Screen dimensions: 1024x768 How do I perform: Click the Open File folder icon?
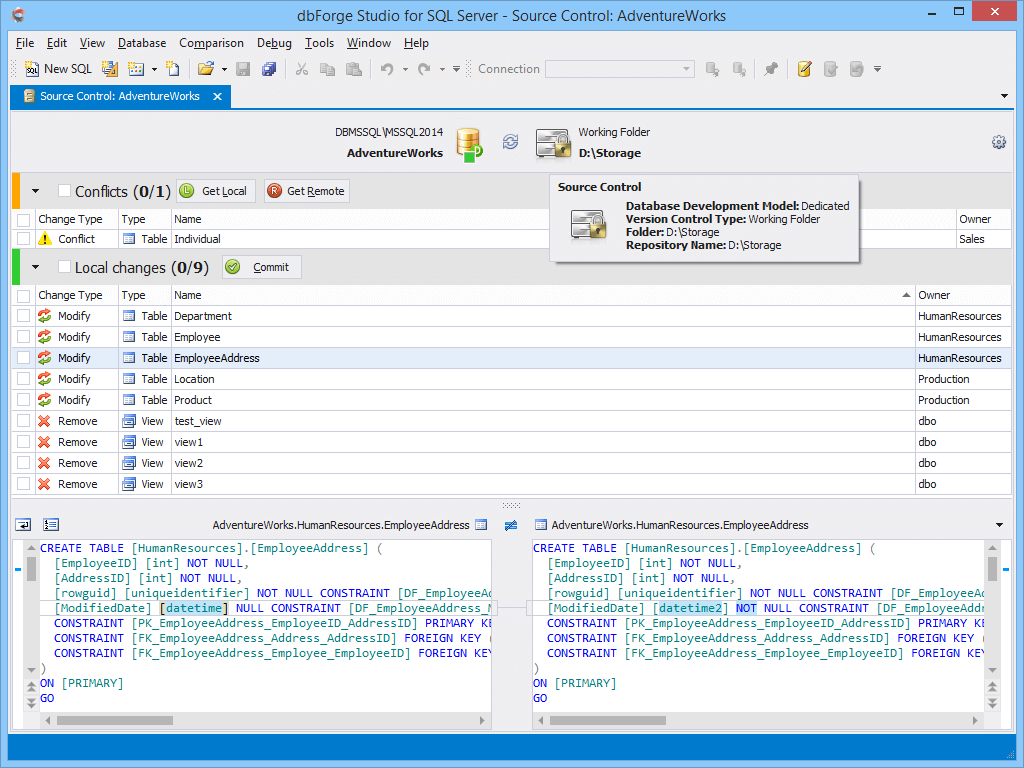pos(206,69)
